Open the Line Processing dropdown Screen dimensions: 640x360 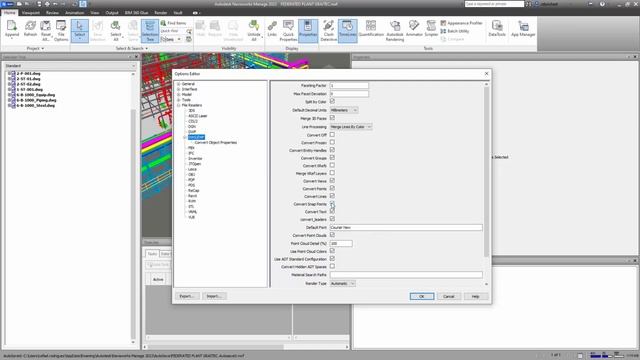pos(351,127)
